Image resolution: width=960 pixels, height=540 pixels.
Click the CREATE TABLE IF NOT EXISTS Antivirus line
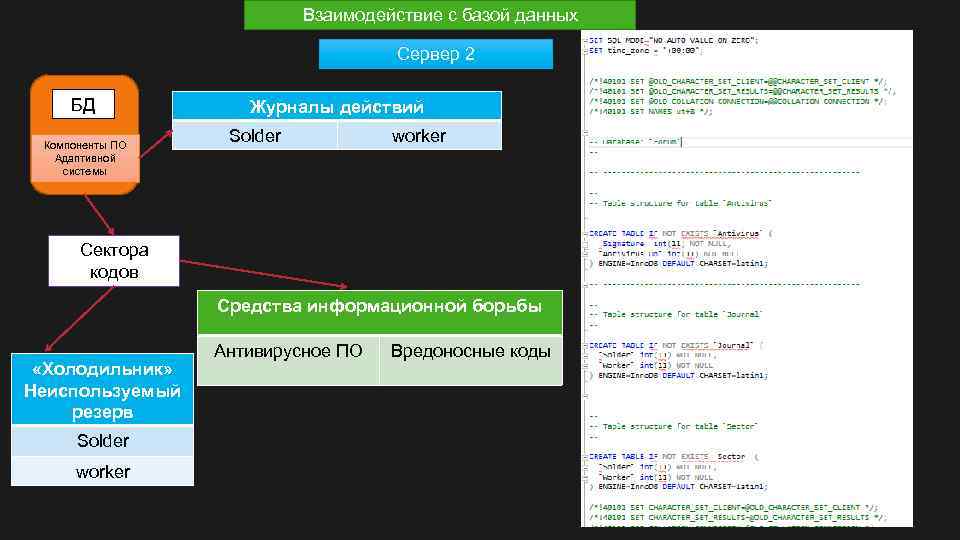[x=680, y=233]
